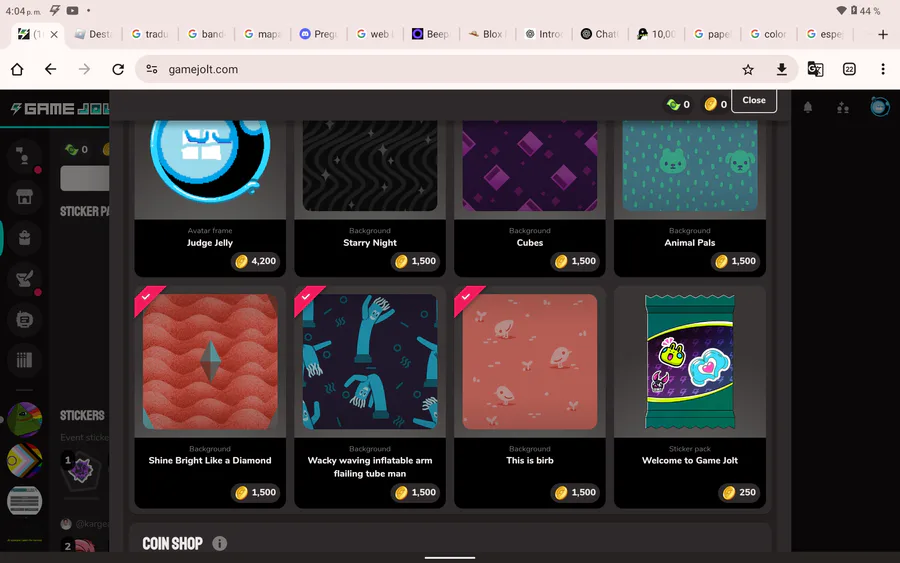
Task: Select the This is birb background
Action: point(530,397)
